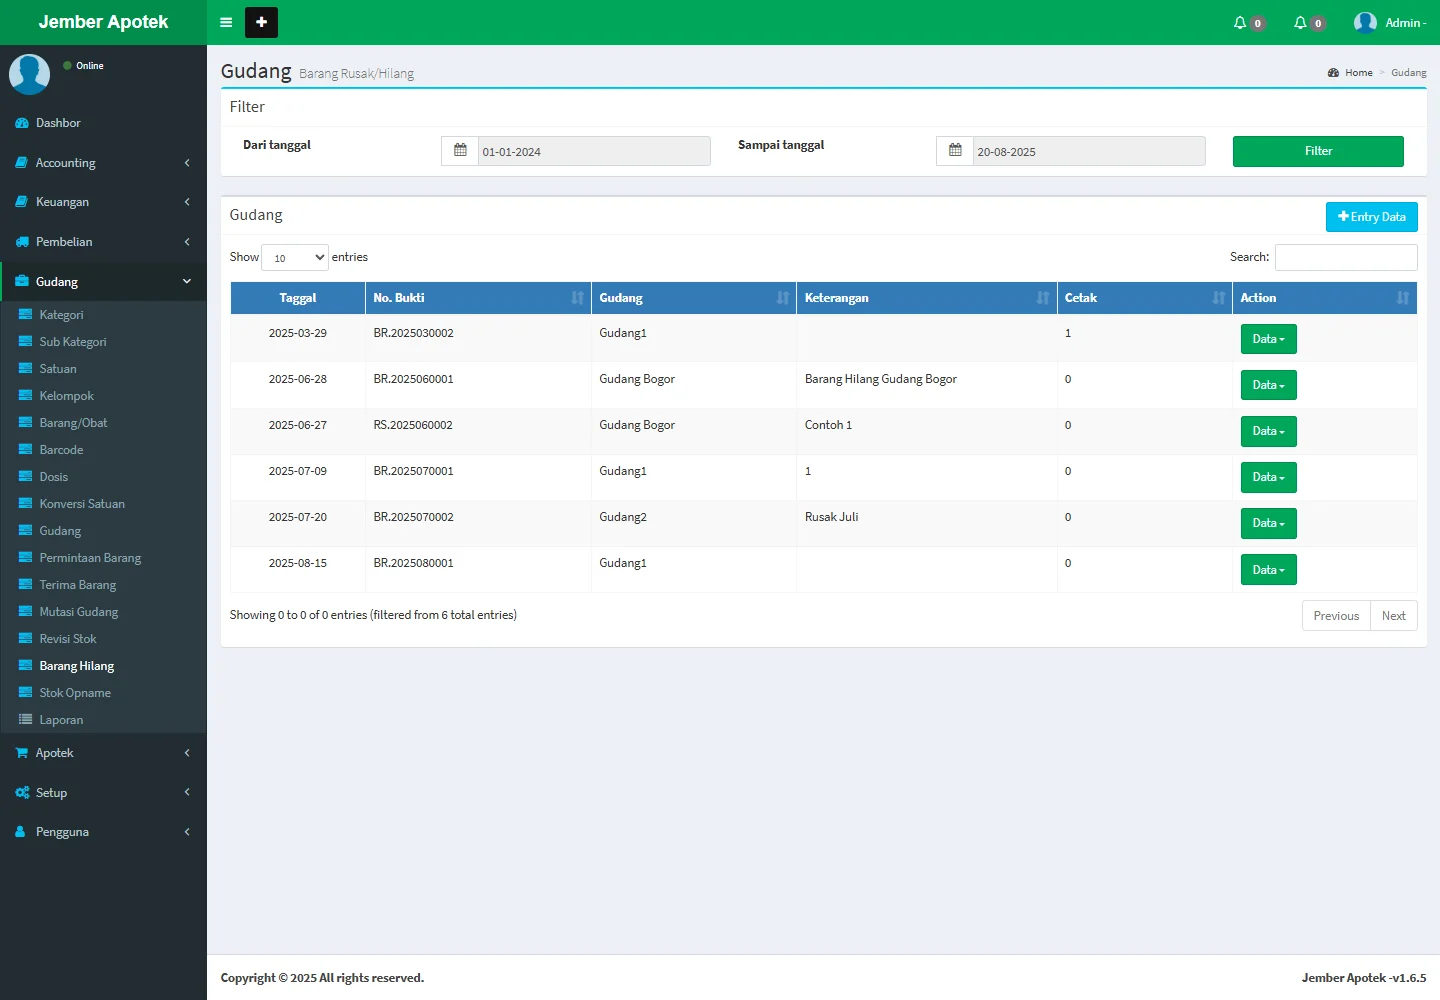The height and width of the screenshot is (1000, 1440).
Task: Click the Next pagination button
Action: click(1393, 616)
